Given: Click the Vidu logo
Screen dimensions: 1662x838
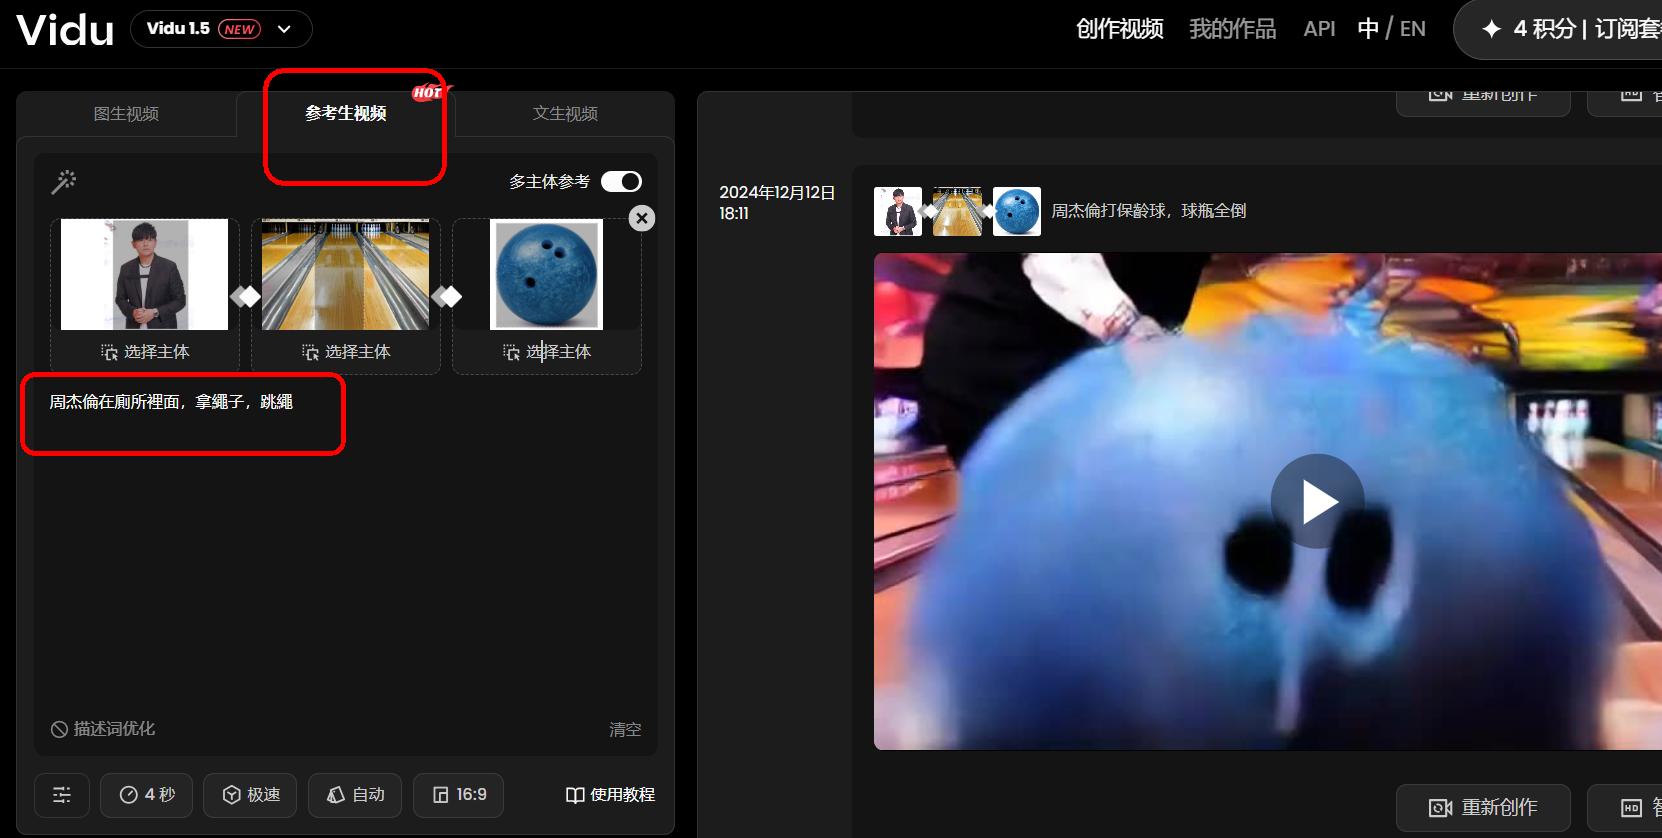Looking at the screenshot, I should tap(65, 30).
